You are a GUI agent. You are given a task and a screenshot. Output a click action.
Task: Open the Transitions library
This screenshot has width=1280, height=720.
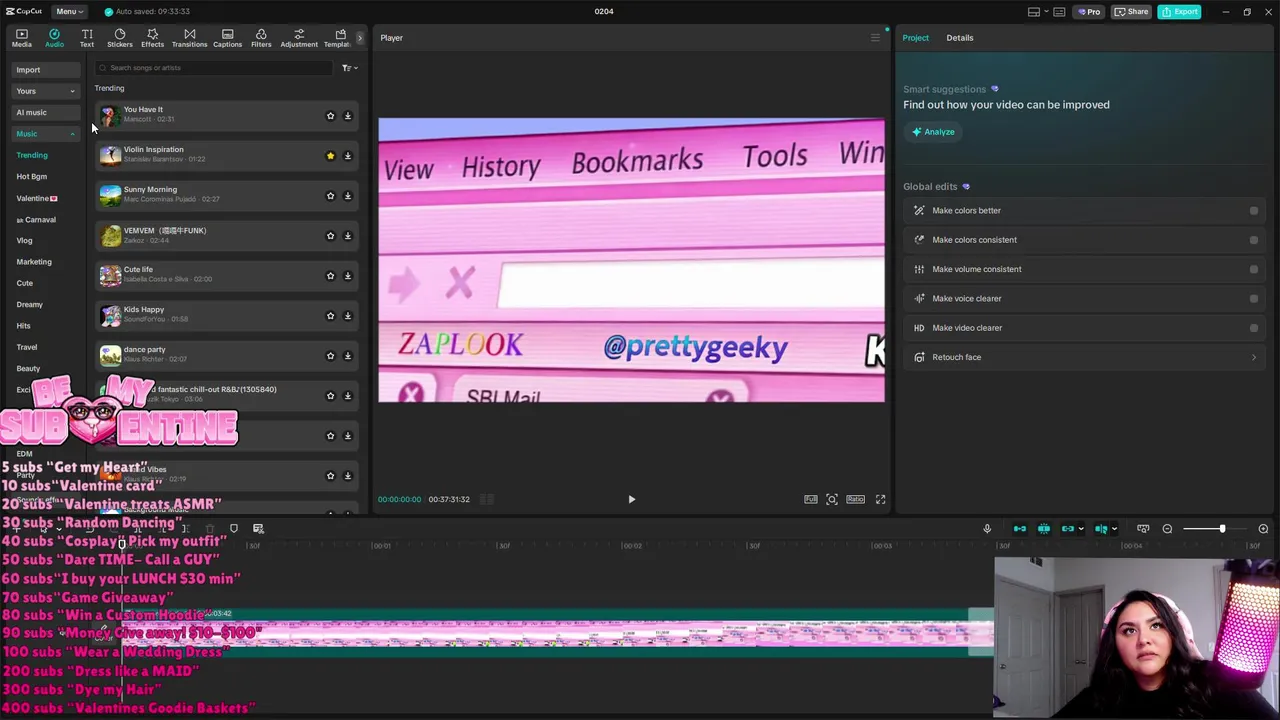pyautogui.click(x=189, y=38)
